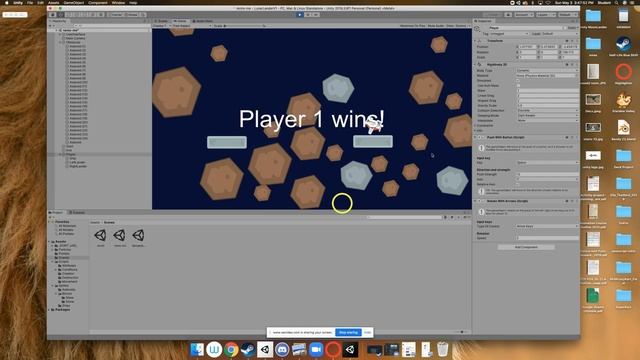
Task: Open Discord from the dock
Action: 282,349
